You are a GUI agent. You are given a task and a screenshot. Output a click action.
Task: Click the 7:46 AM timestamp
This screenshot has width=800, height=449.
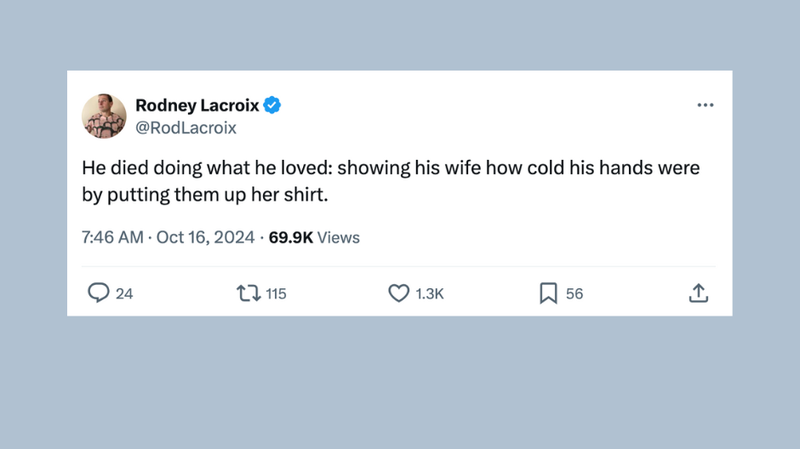112,238
